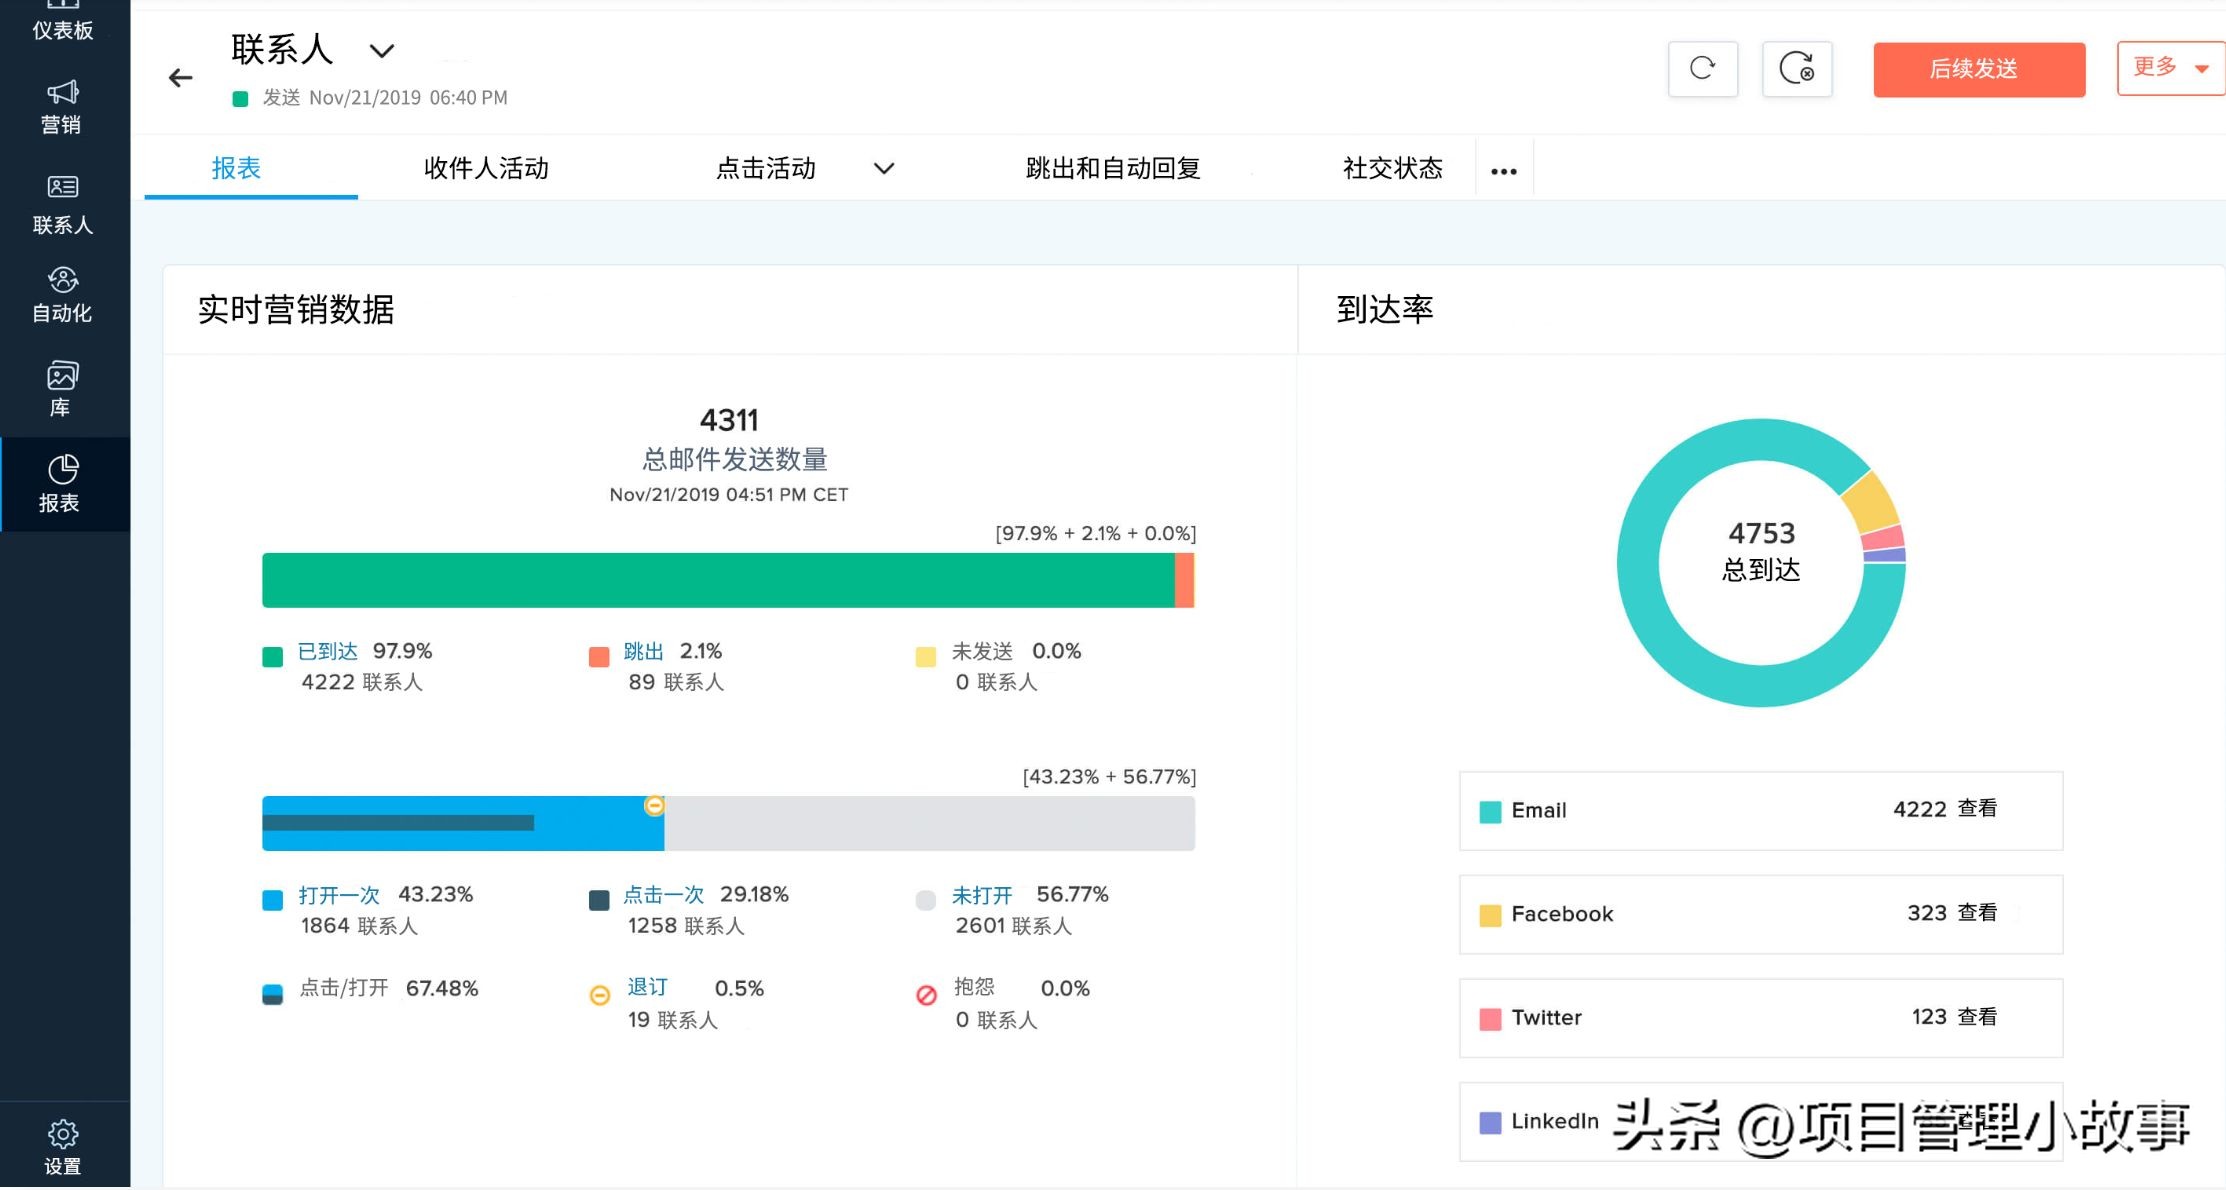Open the 更多 dropdown menu
This screenshot has width=2226, height=1190.
(x=2170, y=68)
